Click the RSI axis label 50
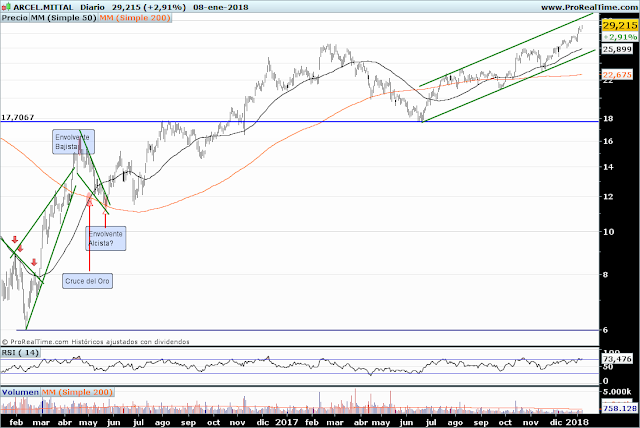 coord(608,367)
